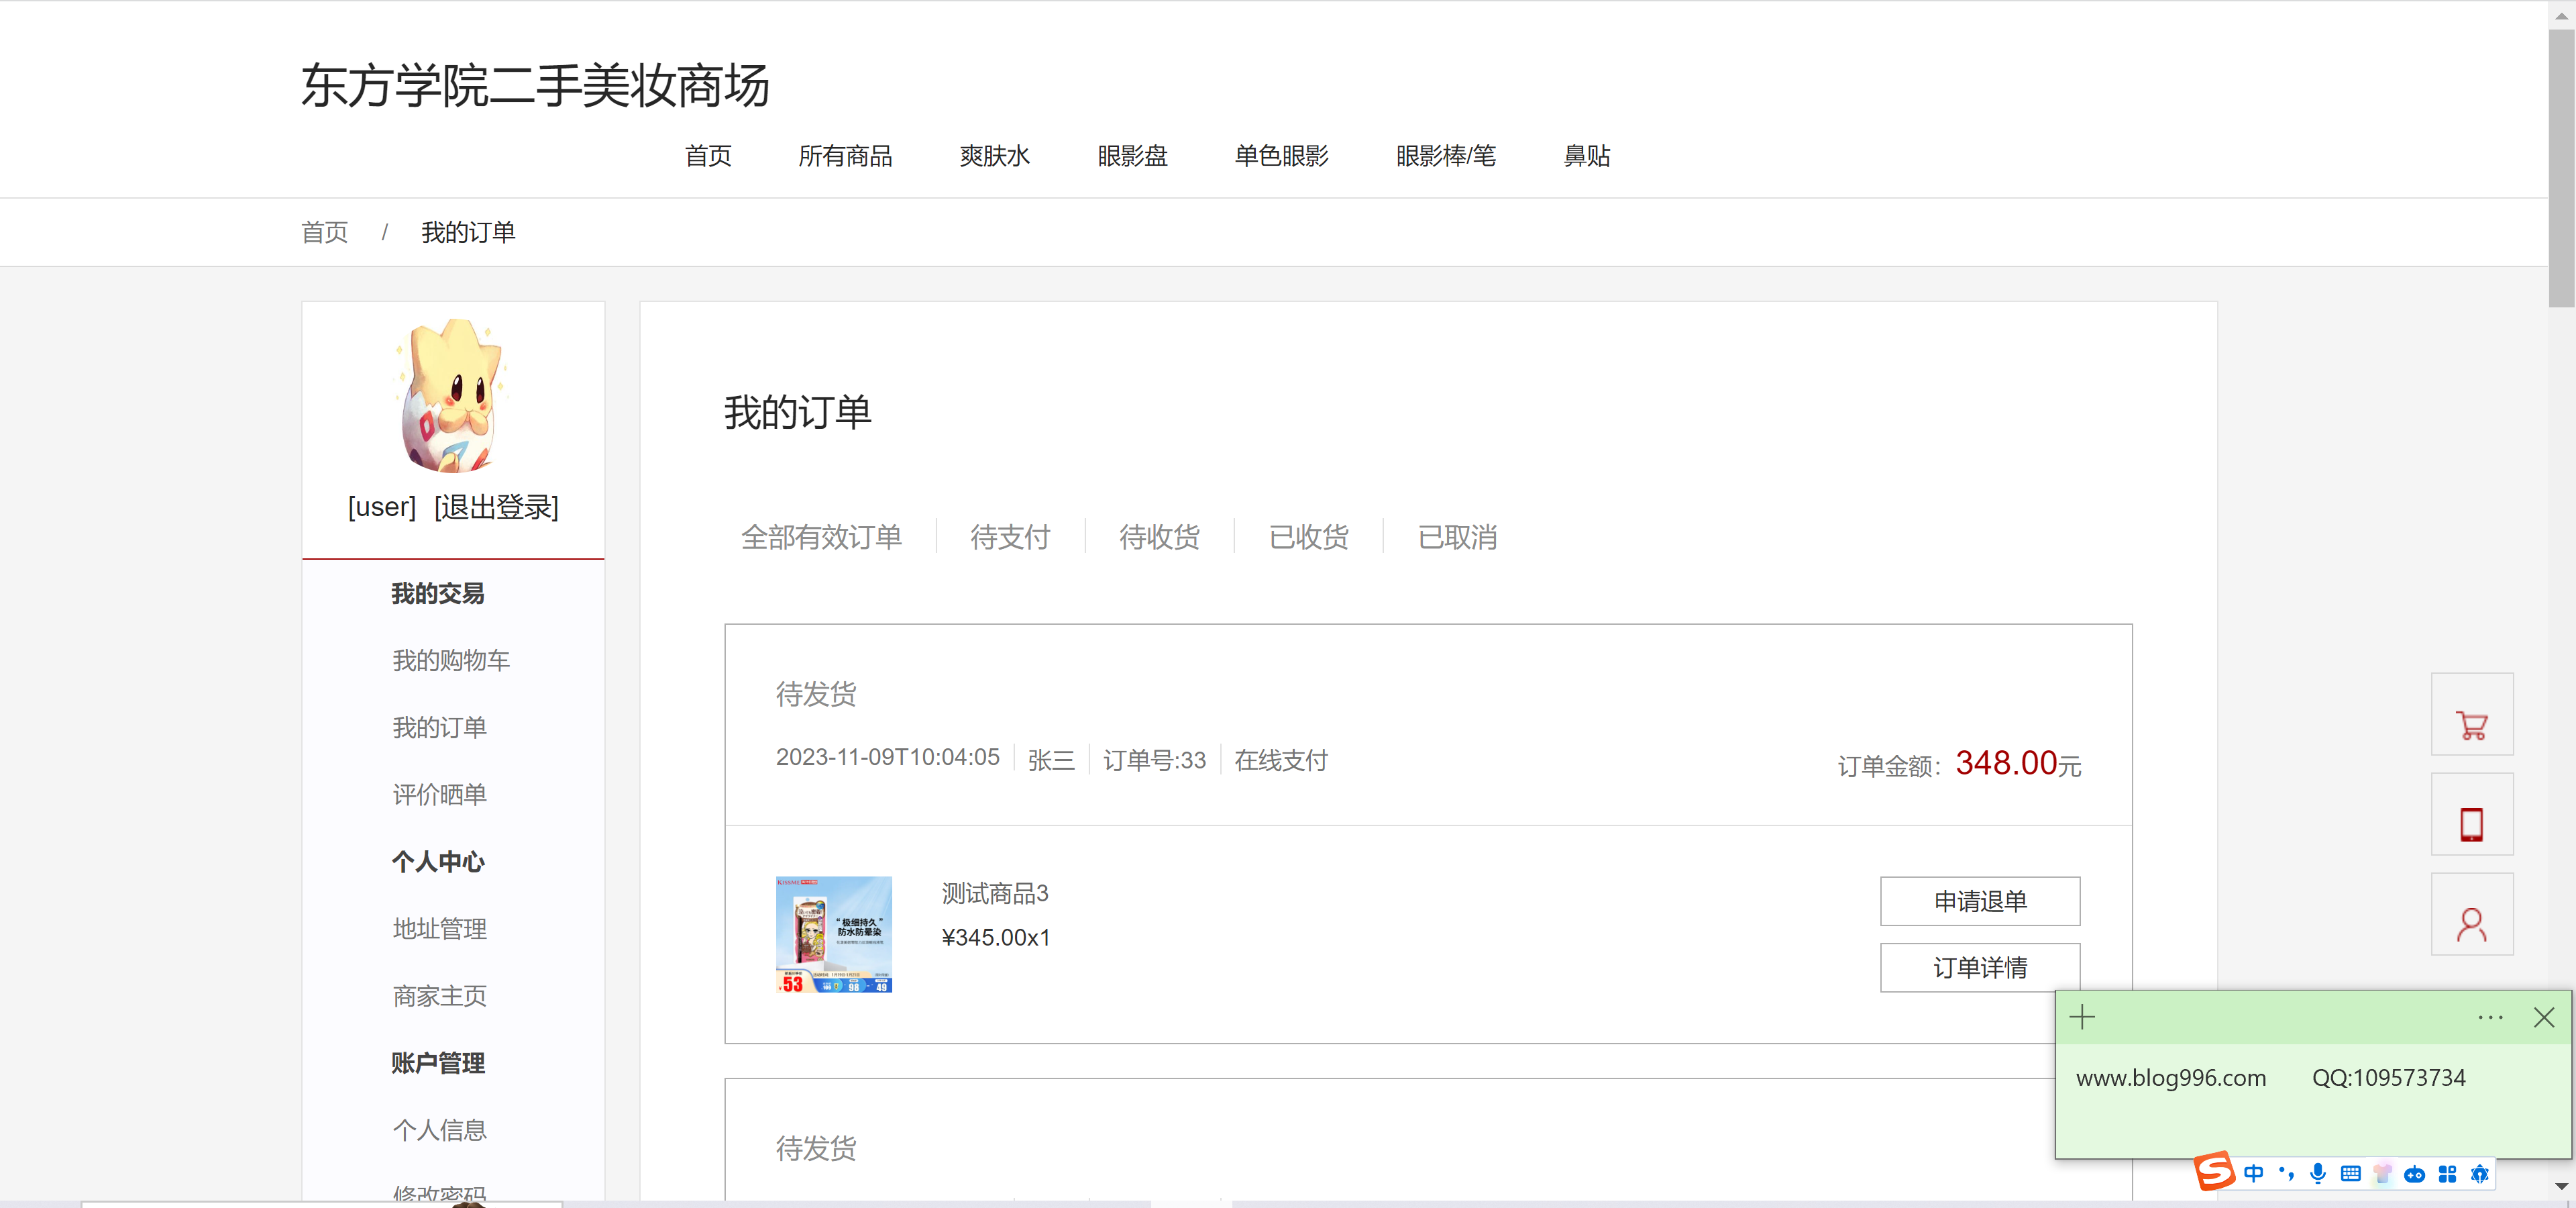The image size is (2576, 1208).
Task: Open 地址管理 in sidebar
Action: click(x=439, y=928)
